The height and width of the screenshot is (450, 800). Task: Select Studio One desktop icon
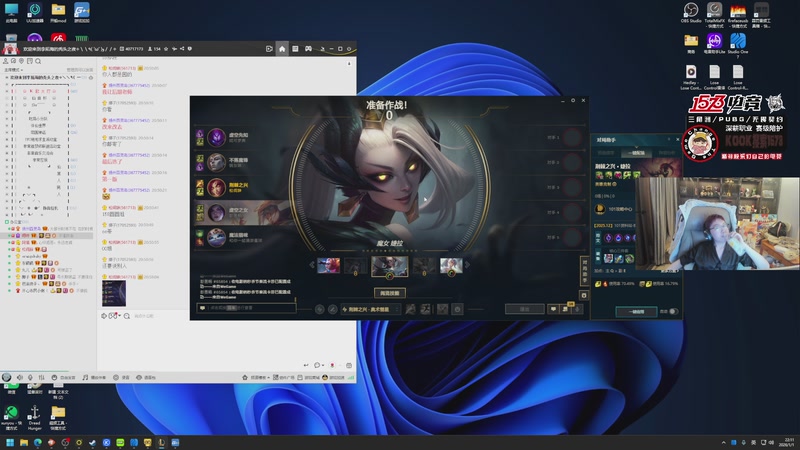(738, 44)
